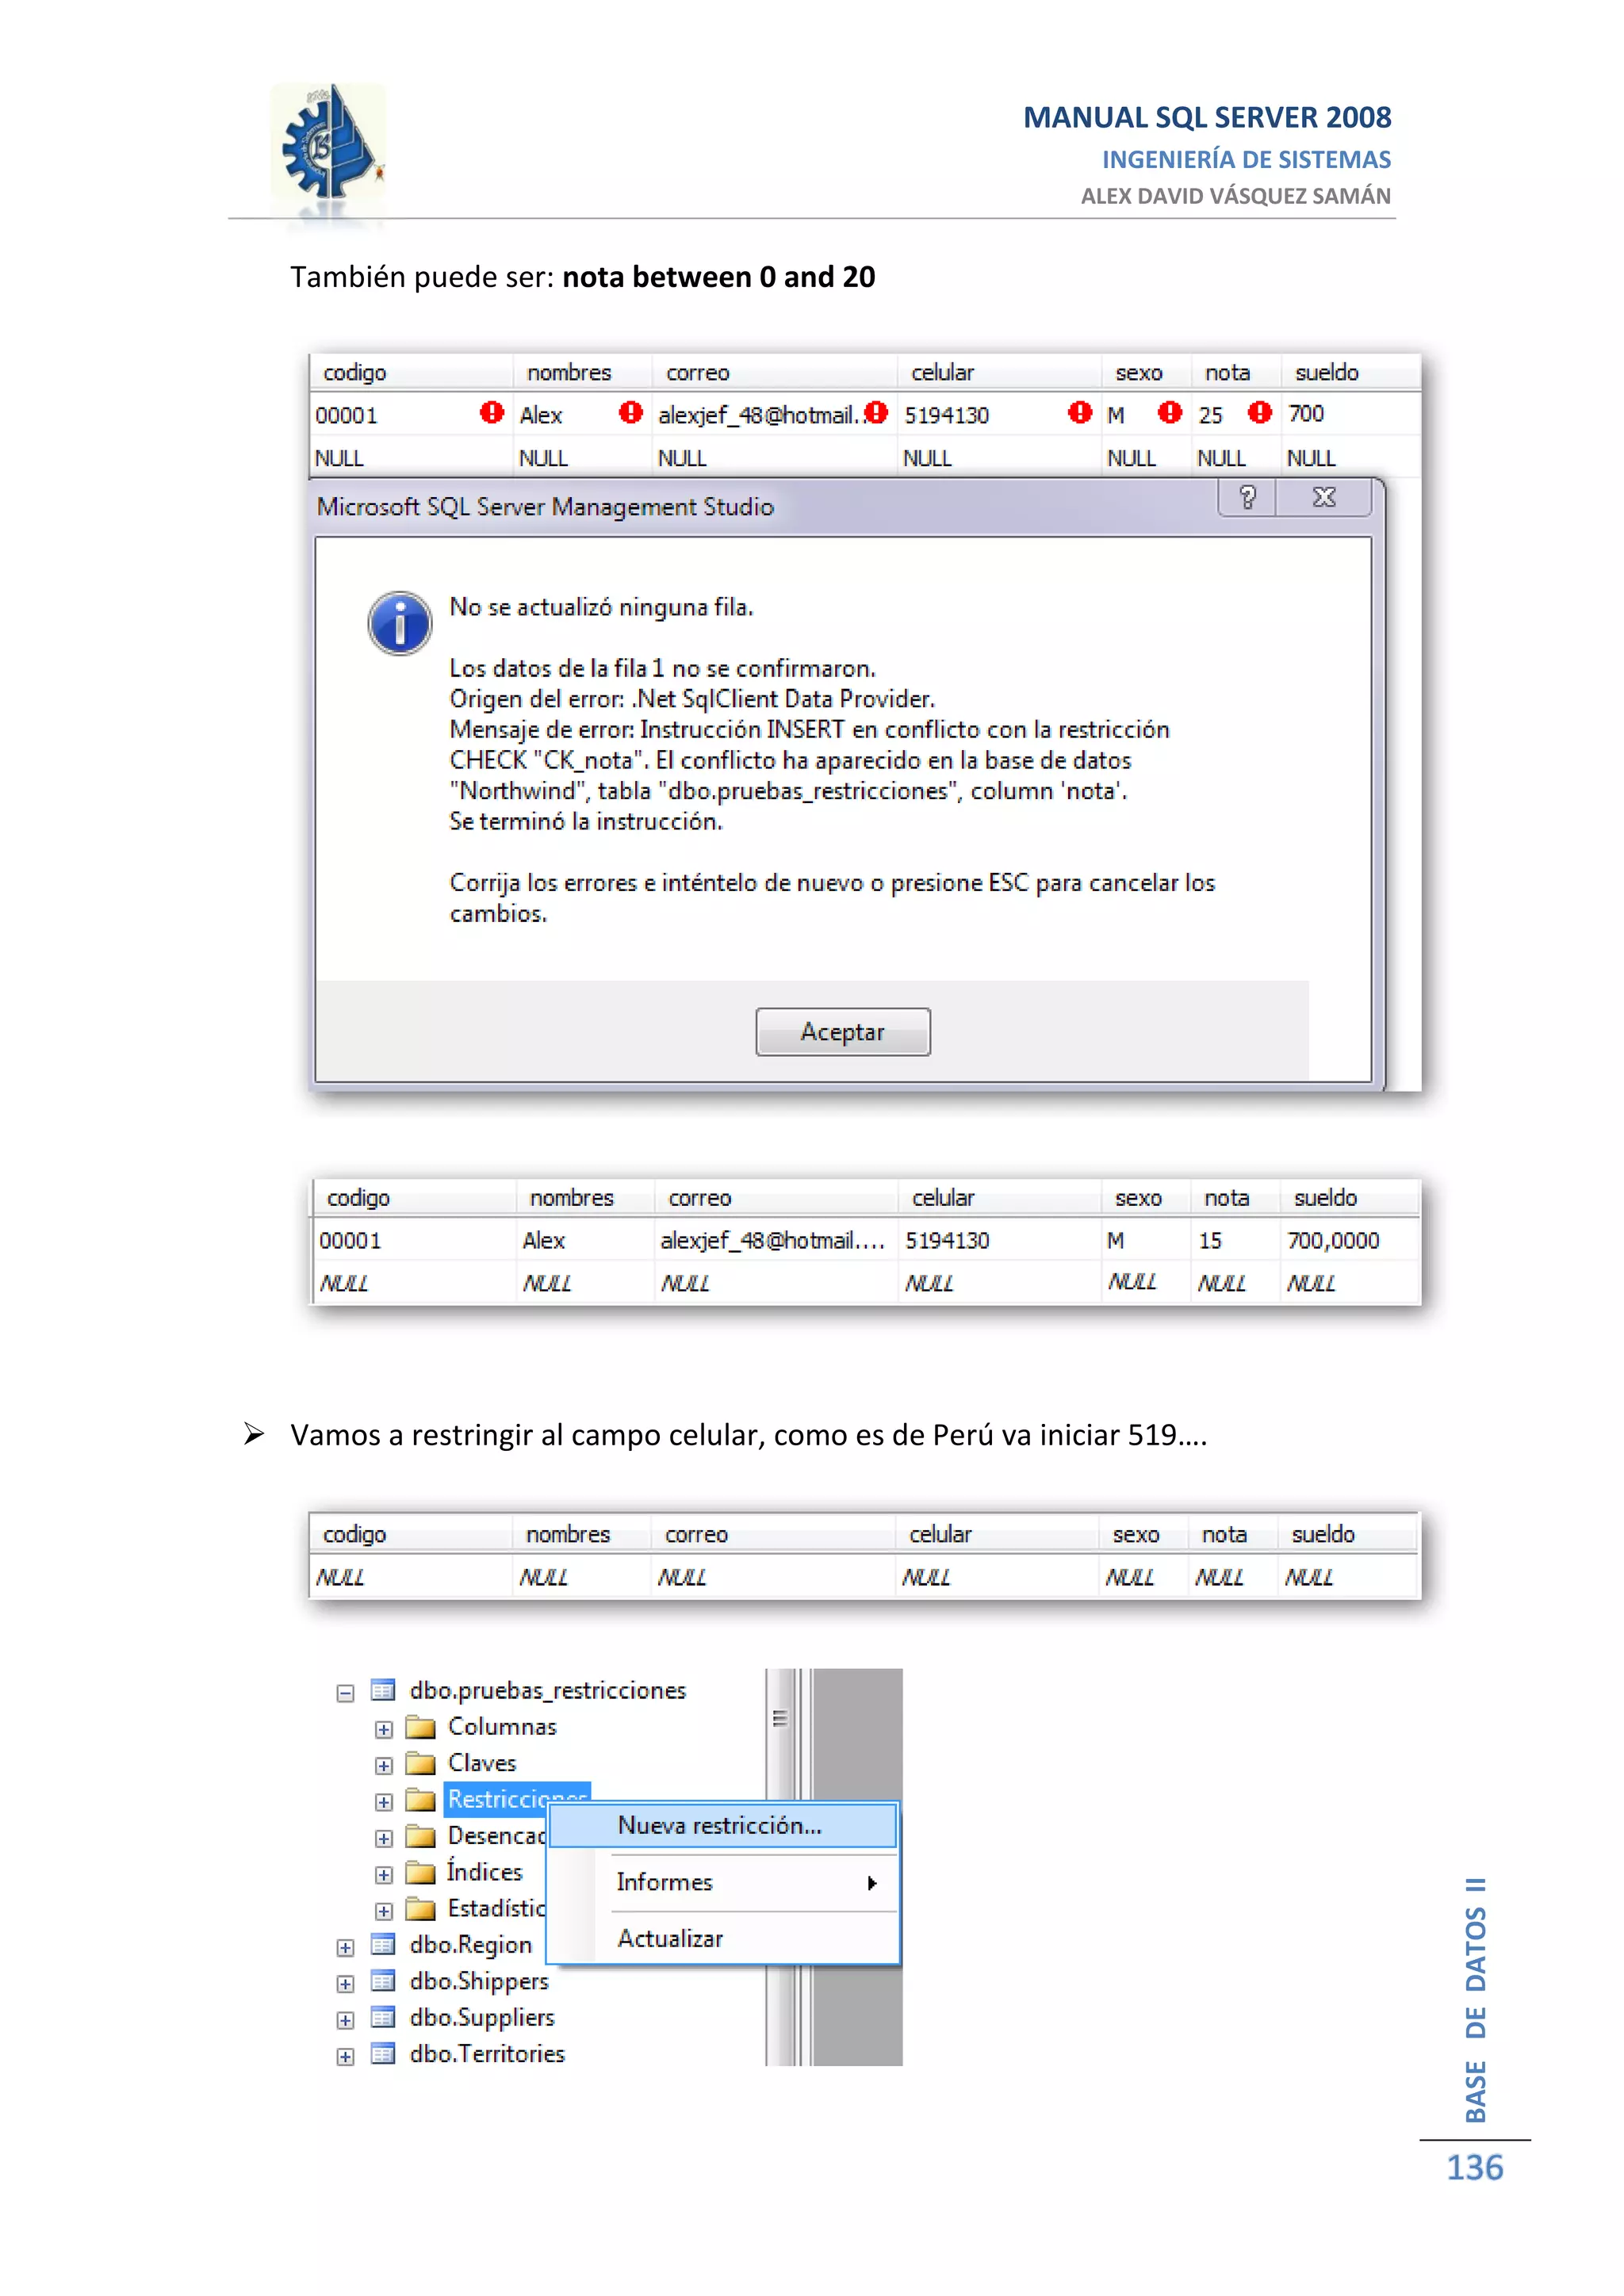This screenshot has width=1624, height=2296.
Task: Select the dbo.Suppliers tree item label
Action: point(482,2018)
